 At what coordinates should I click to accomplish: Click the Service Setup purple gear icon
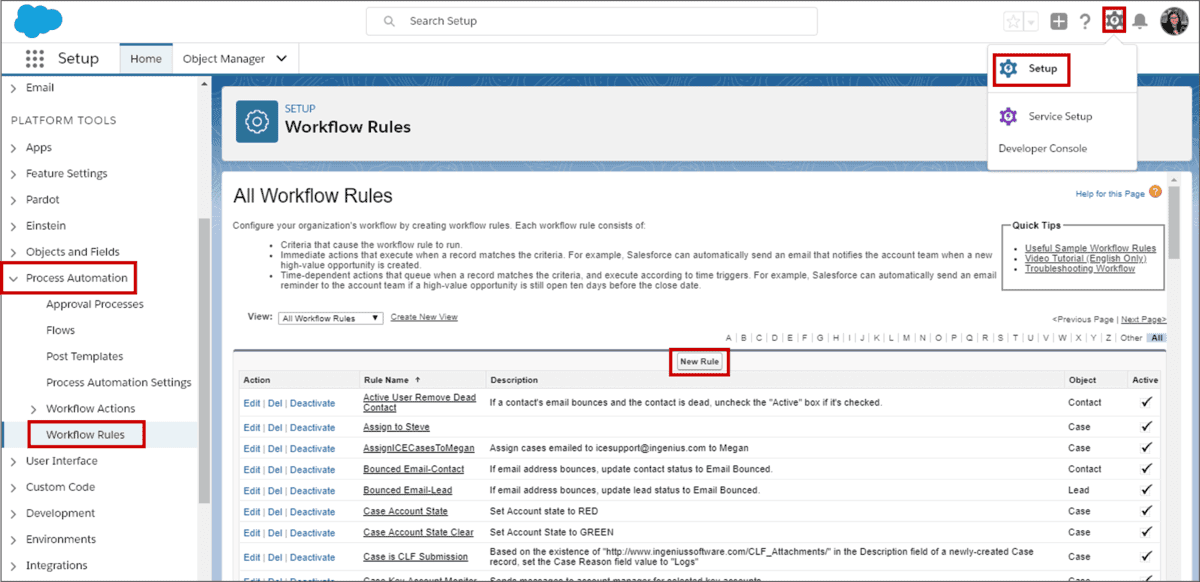click(x=1008, y=116)
